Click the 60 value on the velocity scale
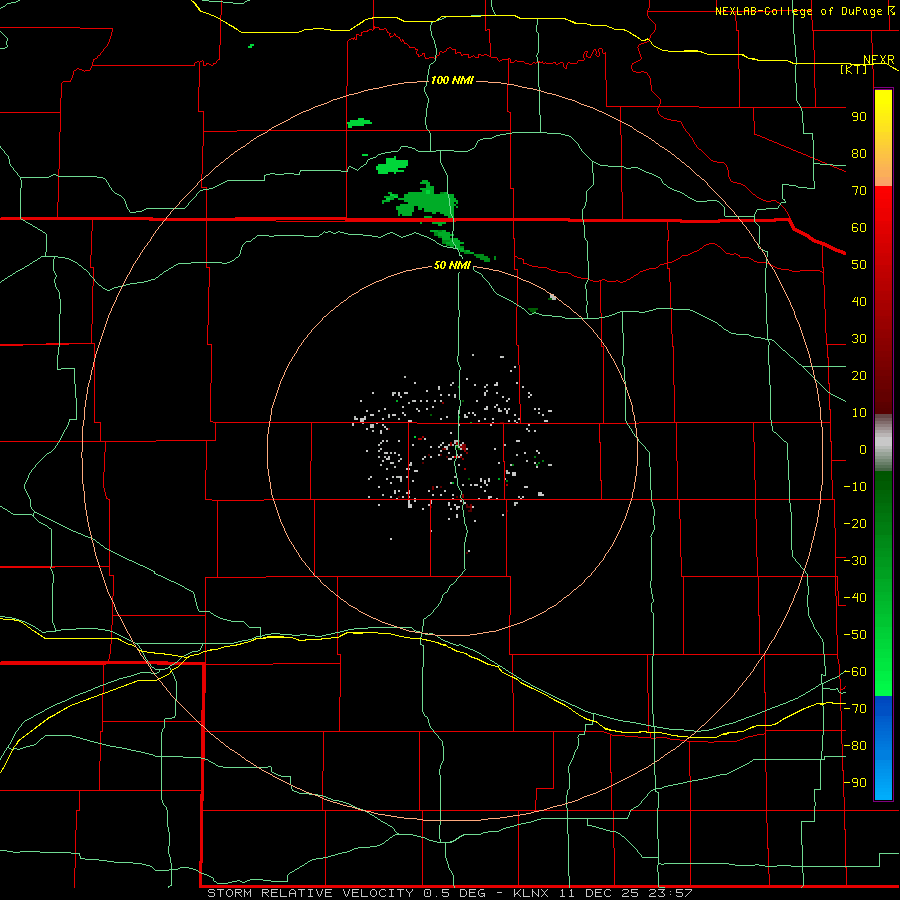The image size is (900, 900). tap(859, 228)
